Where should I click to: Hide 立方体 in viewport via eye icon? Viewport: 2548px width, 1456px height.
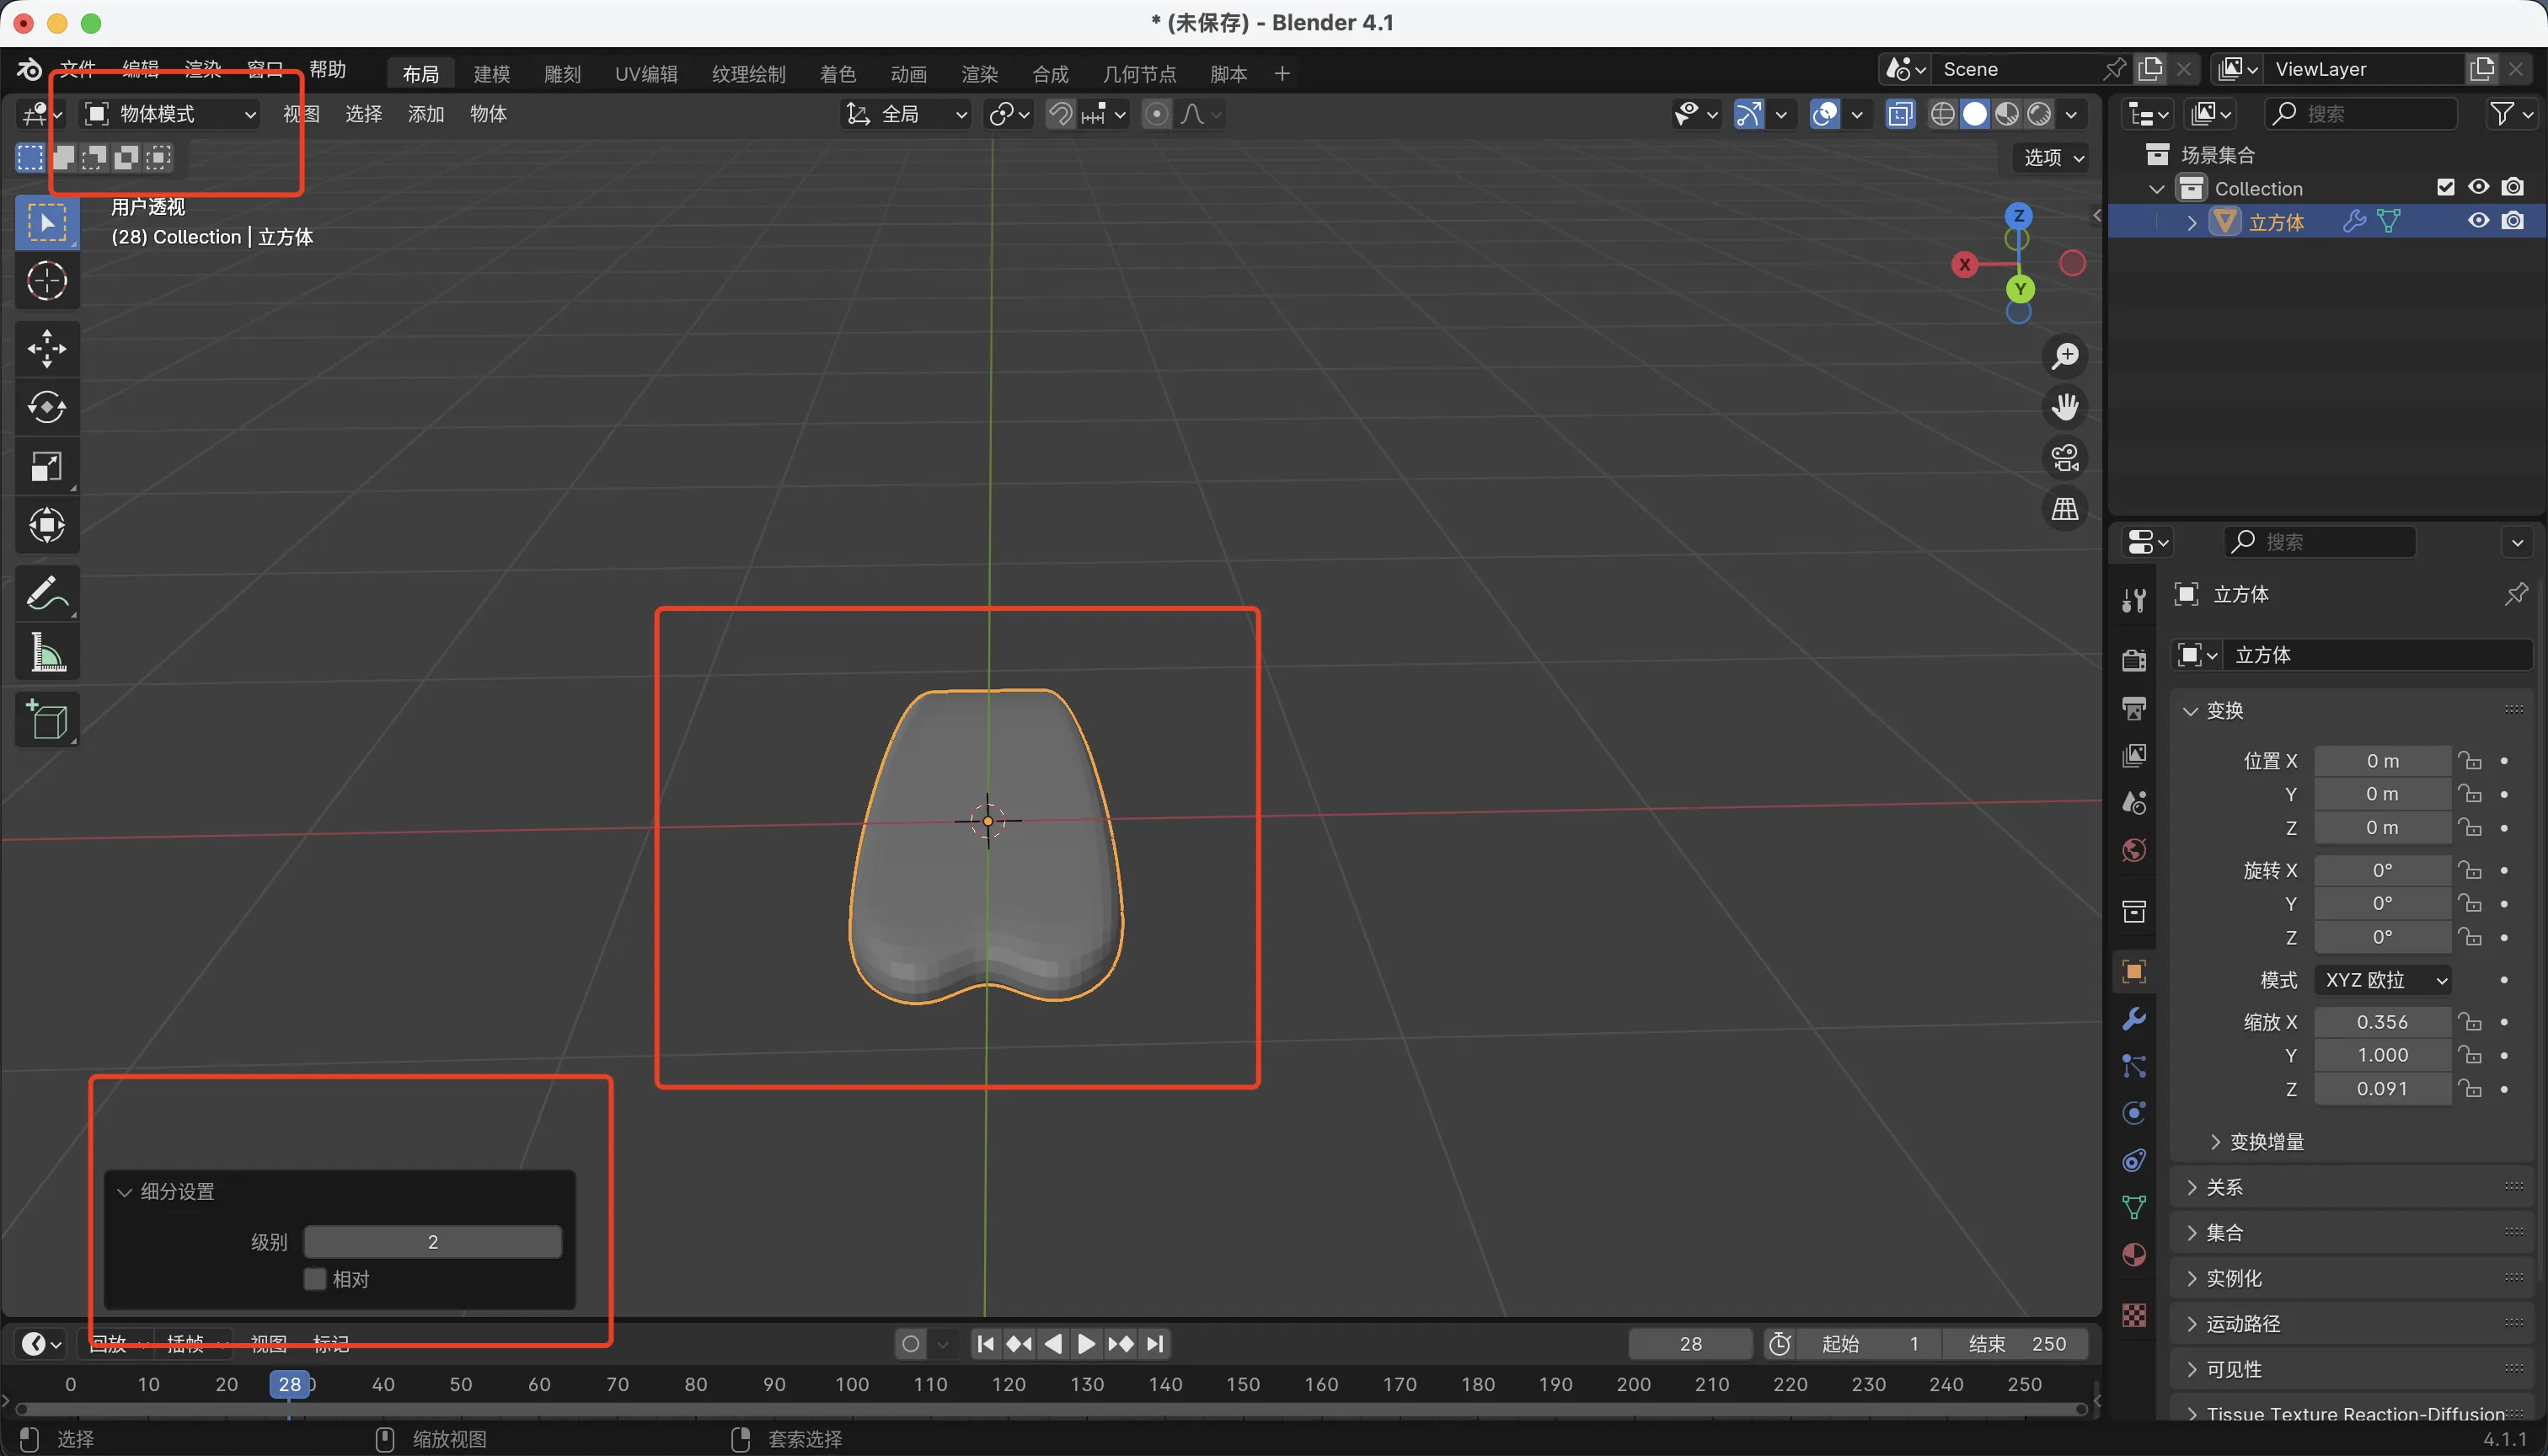point(2478,221)
